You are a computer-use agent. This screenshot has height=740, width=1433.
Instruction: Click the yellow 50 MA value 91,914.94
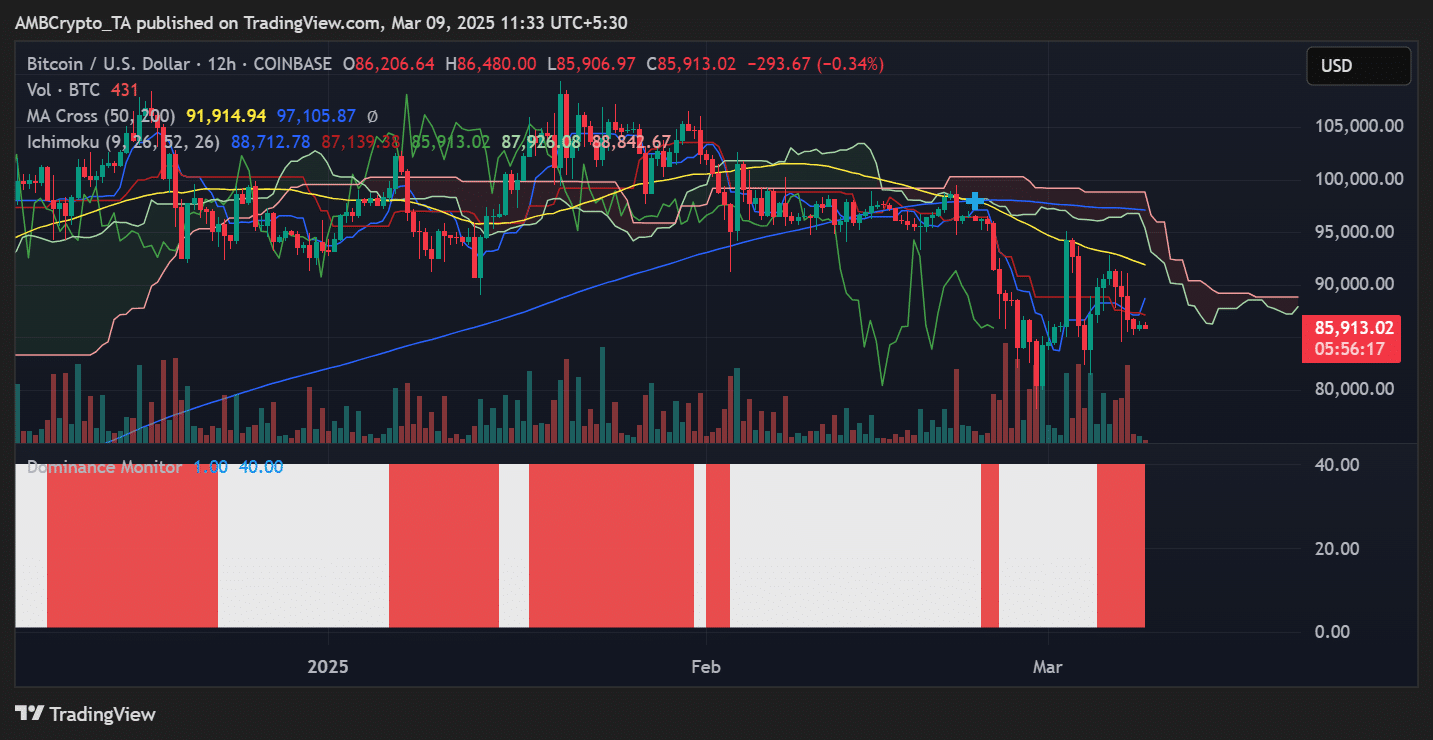[226, 116]
